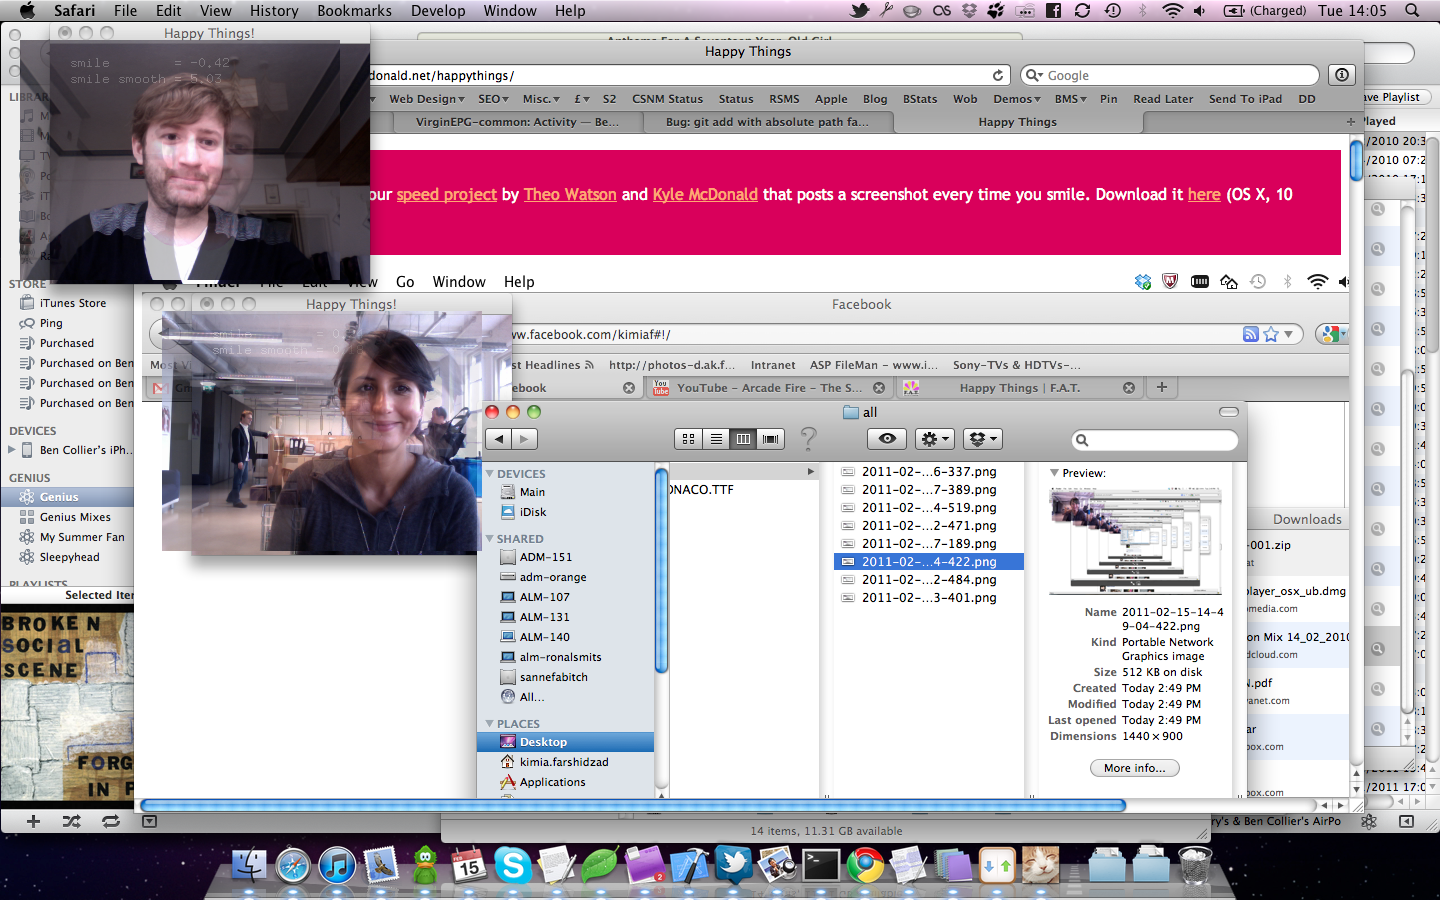Click the Finder back arrow button
Screen dimensions: 1440x900
click(499, 439)
